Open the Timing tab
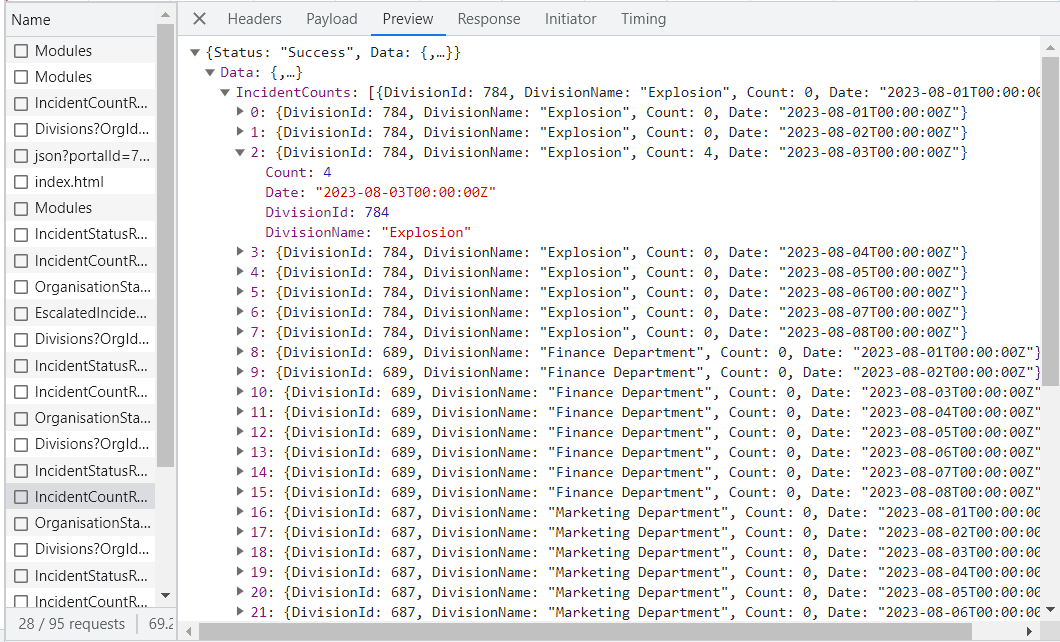 (x=643, y=19)
